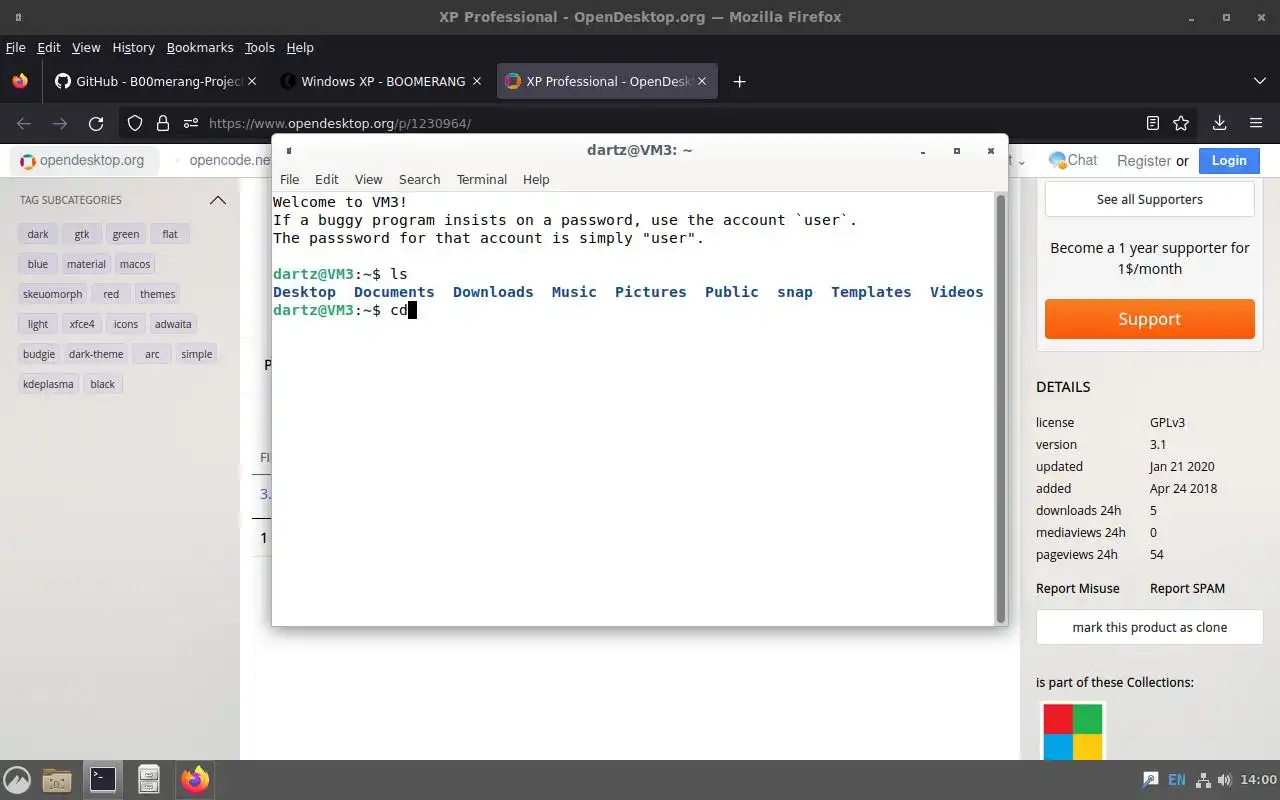Open the Downloads arrow icon
The image size is (1280, 800).
[x=1219, y=123]
